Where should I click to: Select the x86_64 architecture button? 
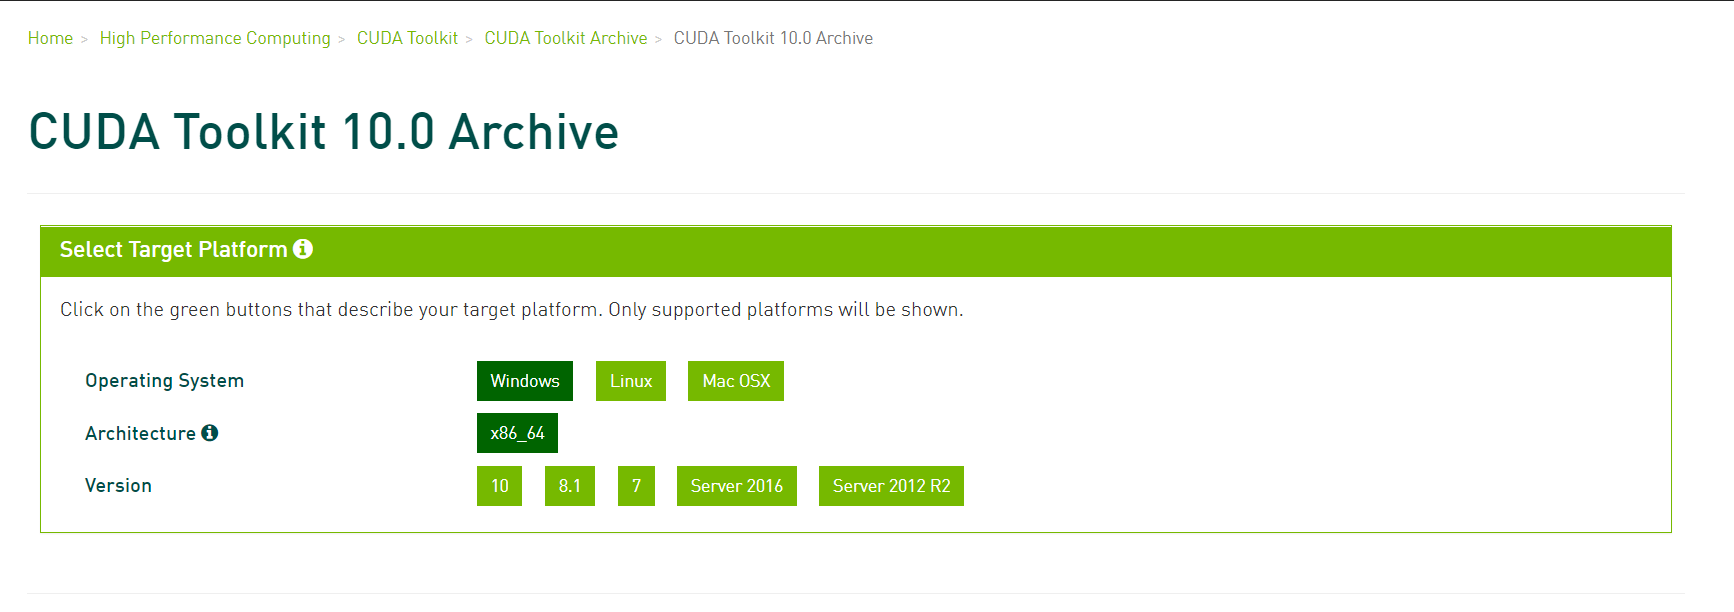coord(517,433)
